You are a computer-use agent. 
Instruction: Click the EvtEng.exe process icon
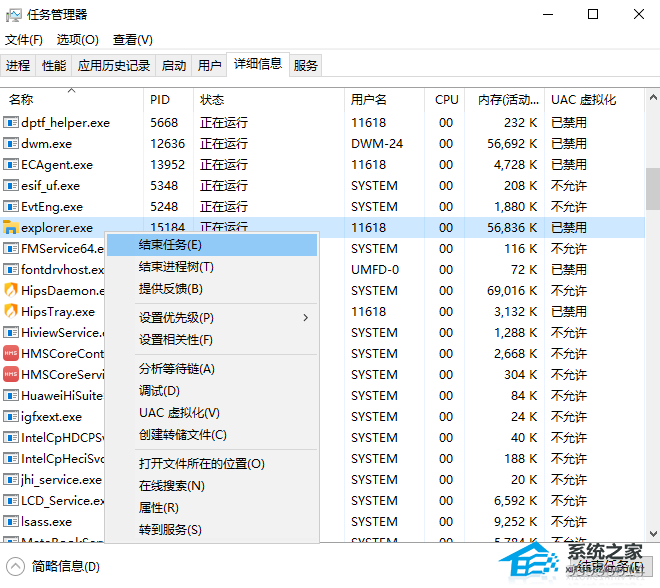tap(11, 207)
